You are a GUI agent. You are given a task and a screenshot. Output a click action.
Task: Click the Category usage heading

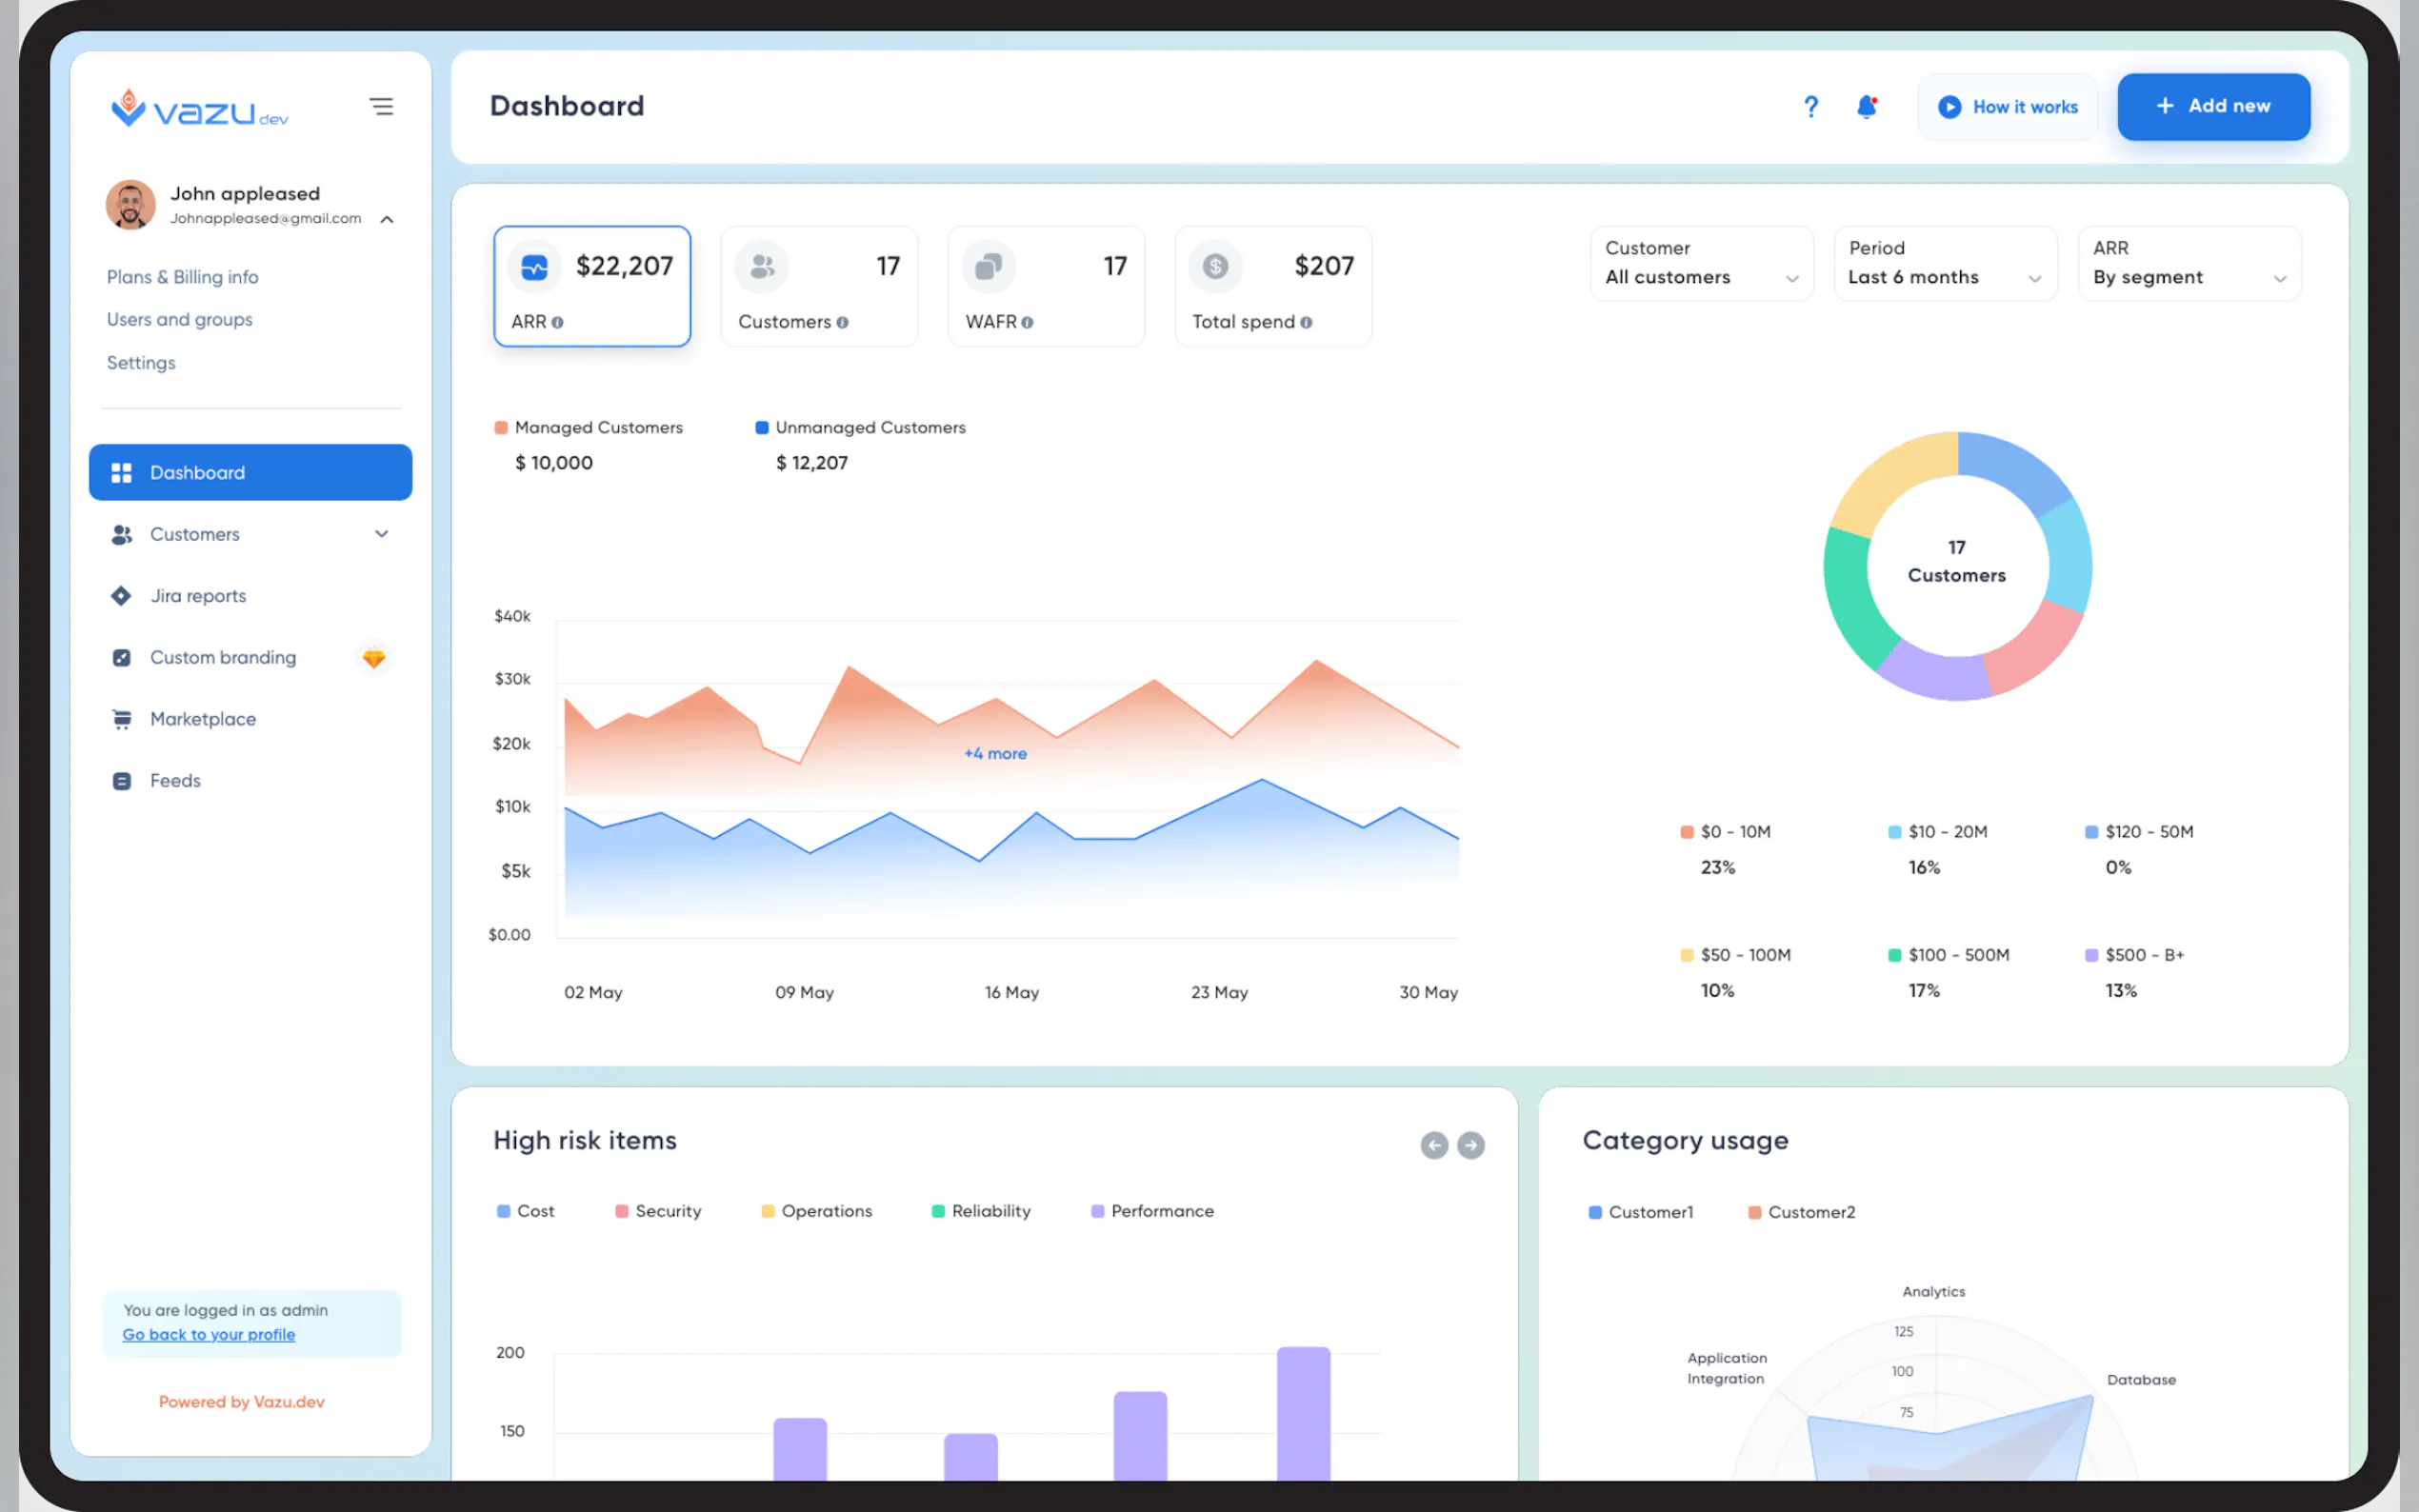1685,1141
